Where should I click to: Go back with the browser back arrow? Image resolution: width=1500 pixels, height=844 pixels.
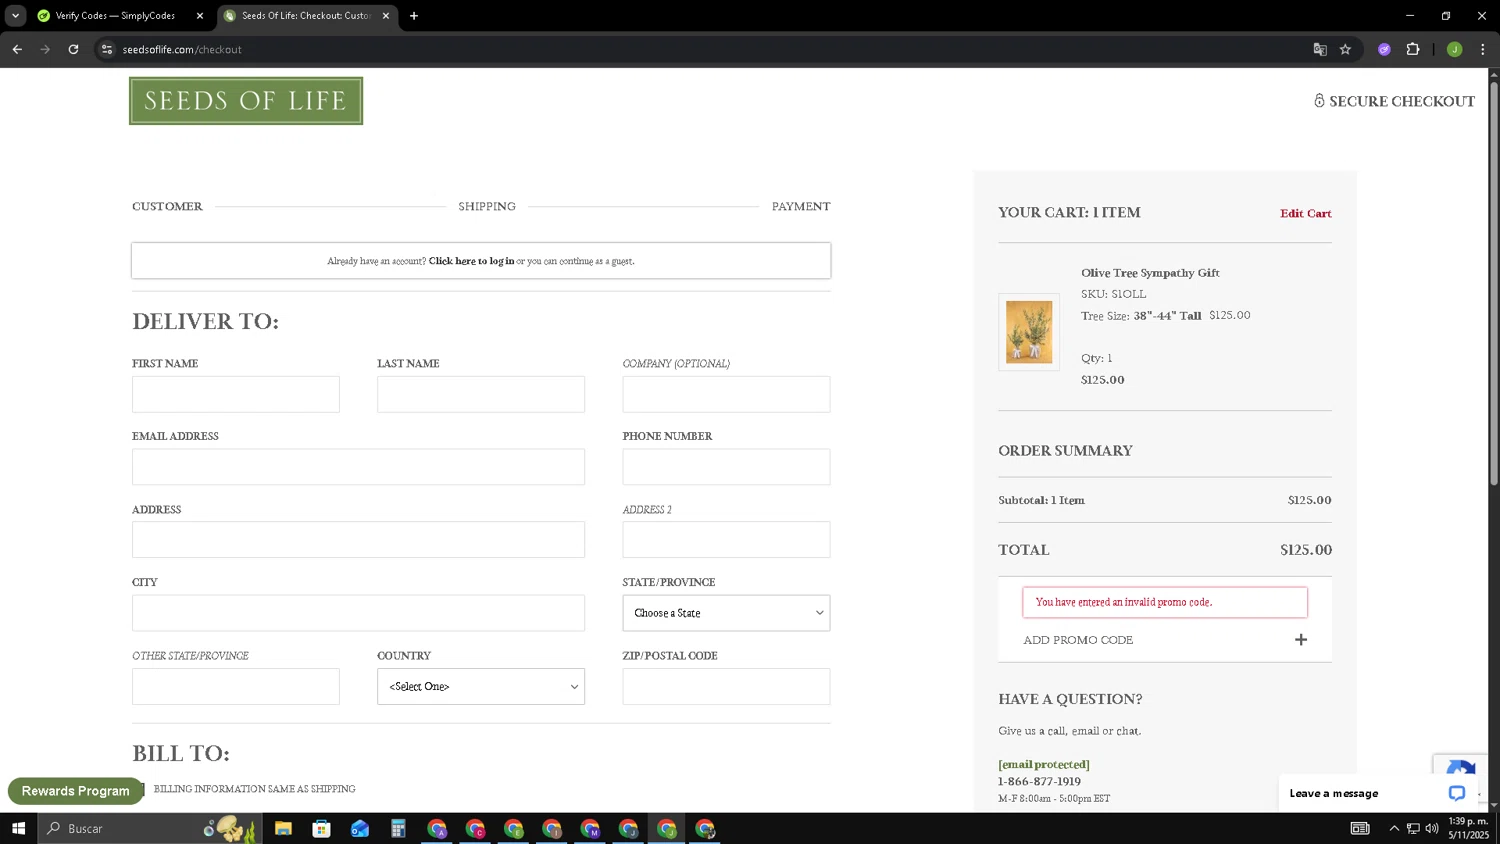[x=17, y=49]
